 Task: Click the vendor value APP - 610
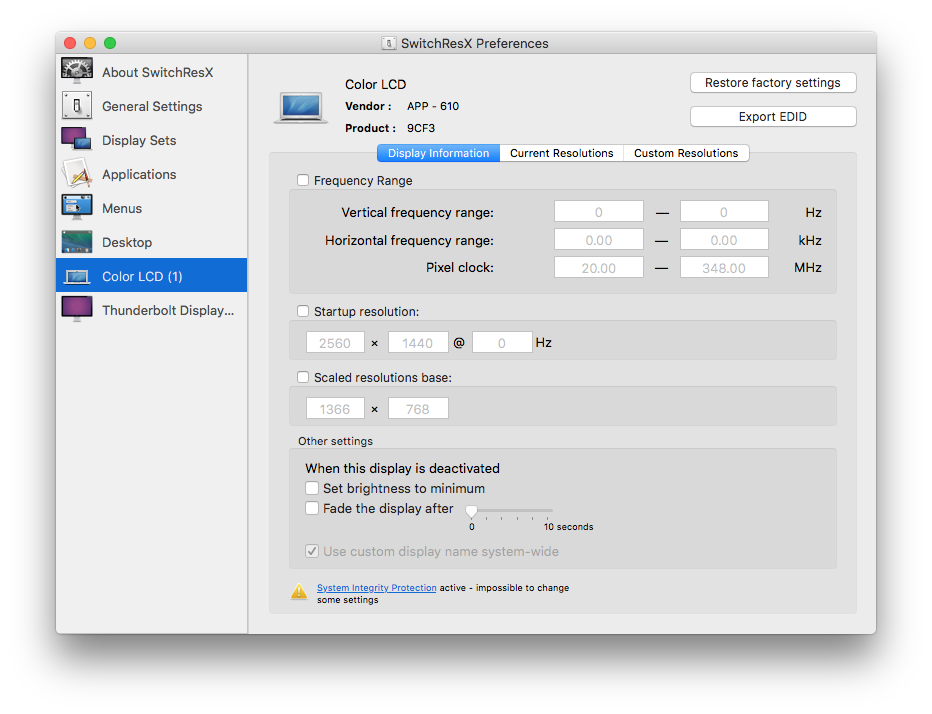(433, 106)
